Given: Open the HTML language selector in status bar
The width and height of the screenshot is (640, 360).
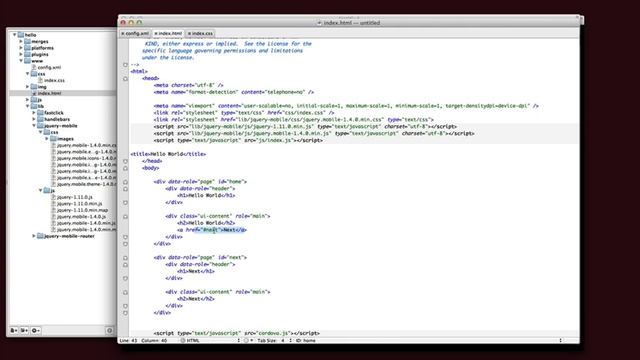Looking at the screenshot, I should [210, 340].
